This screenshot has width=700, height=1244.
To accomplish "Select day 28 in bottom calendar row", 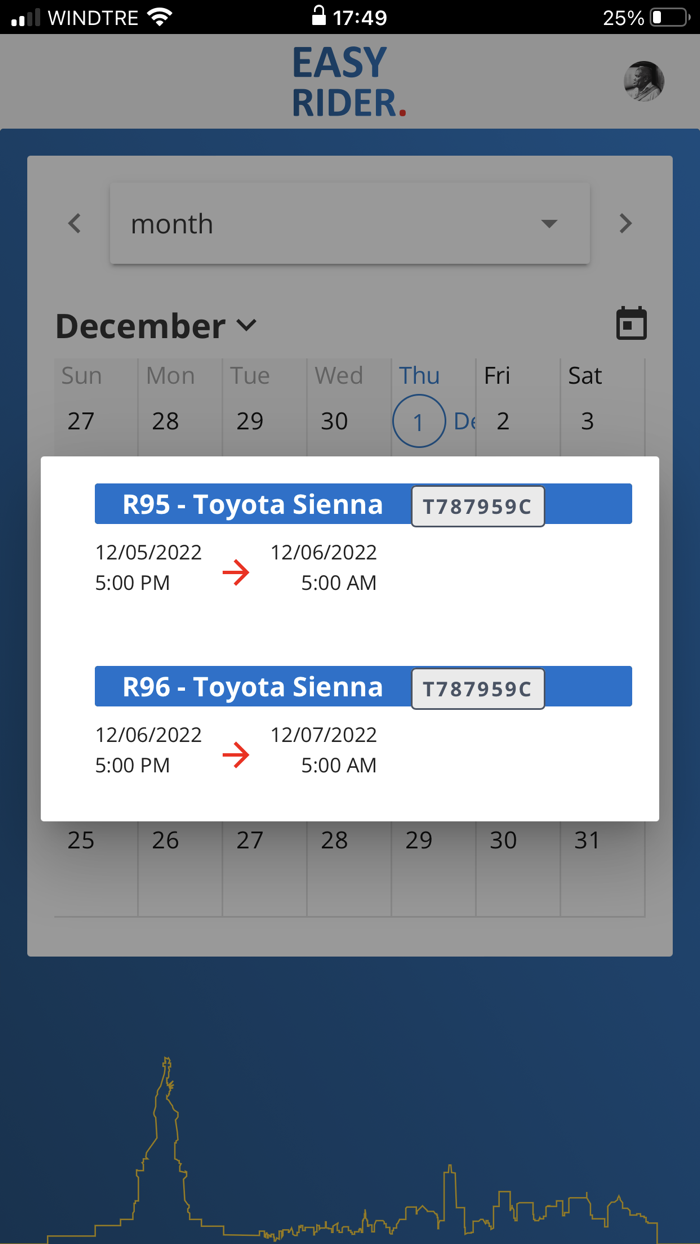I will coord(334,840).
